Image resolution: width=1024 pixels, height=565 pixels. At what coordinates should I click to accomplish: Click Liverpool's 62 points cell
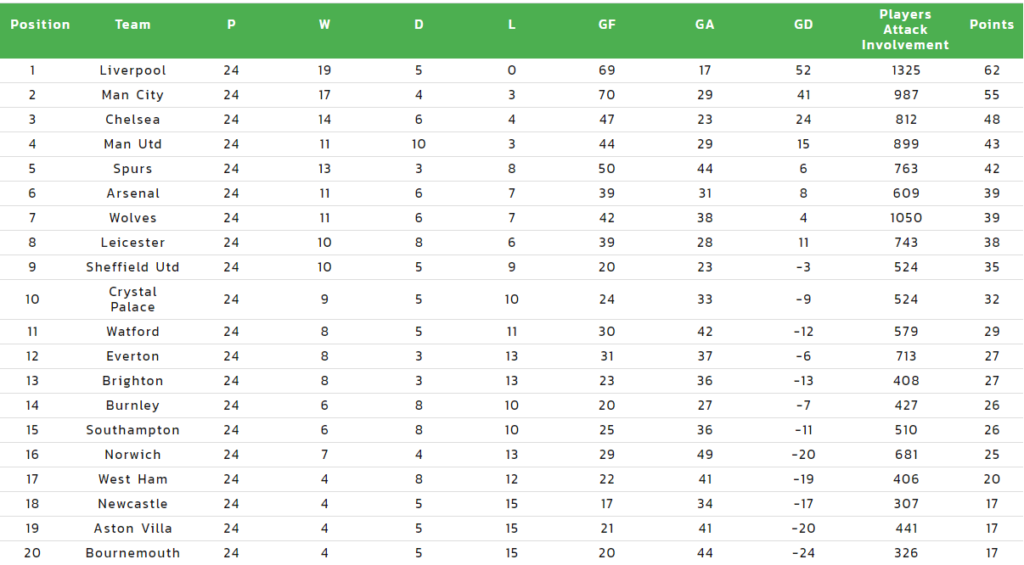[x=991, y=71]
